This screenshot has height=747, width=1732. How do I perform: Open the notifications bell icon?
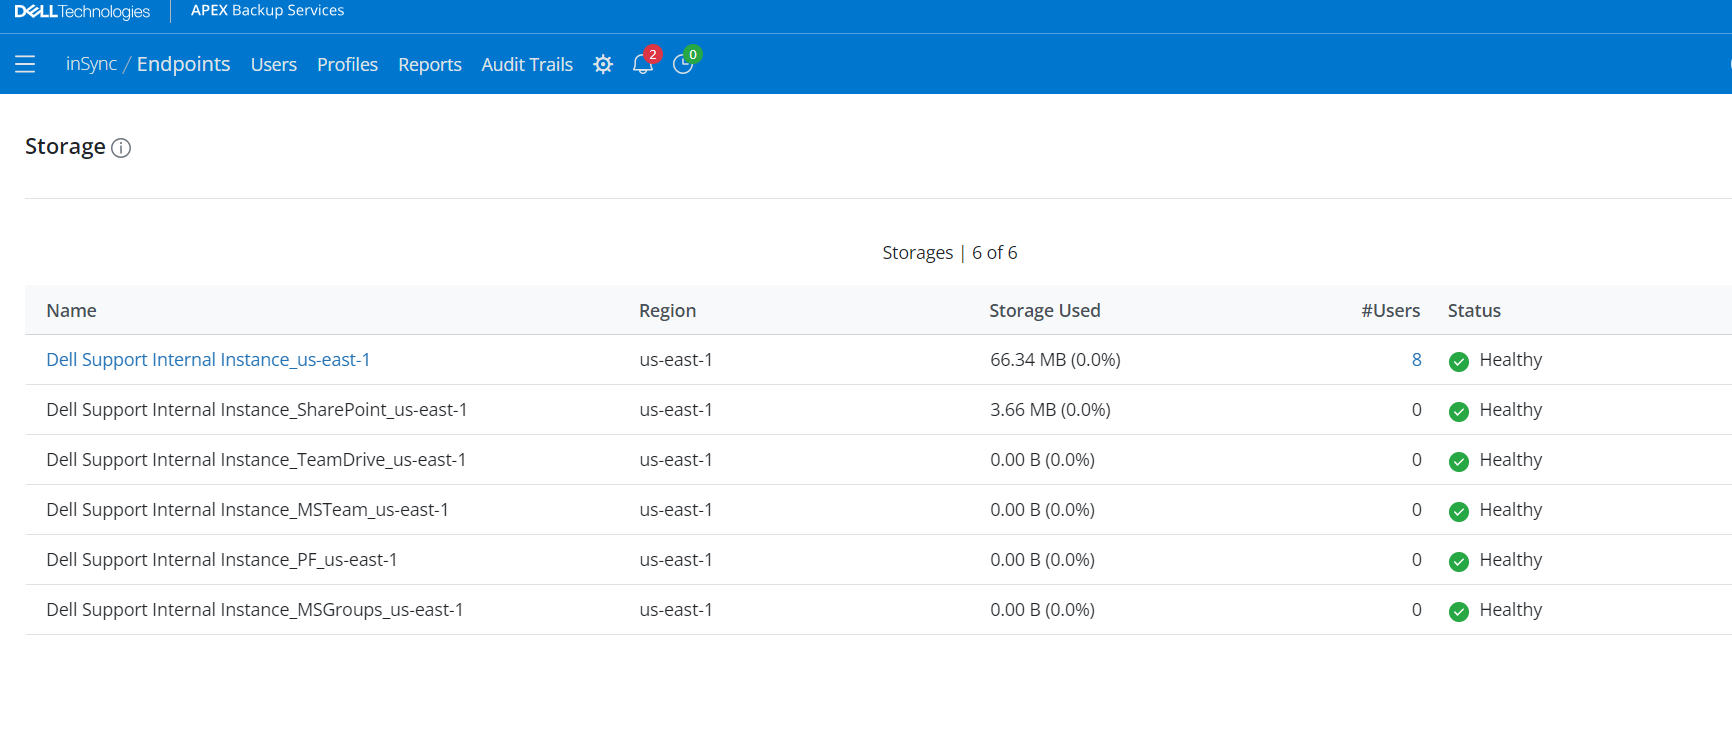pyautogui.click(x=643, y=64)
